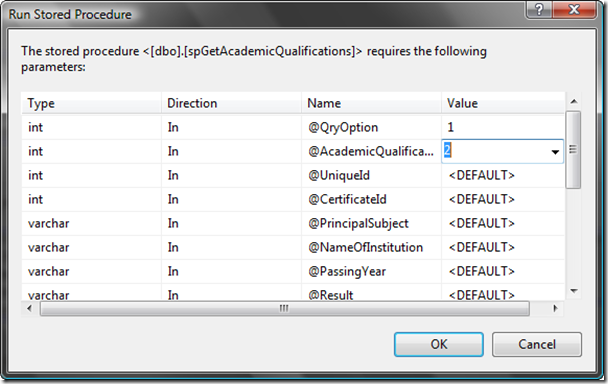Click the int type cell of @CertificateId
This screenshot has width=608, height=384.
[x=92, y=199]
